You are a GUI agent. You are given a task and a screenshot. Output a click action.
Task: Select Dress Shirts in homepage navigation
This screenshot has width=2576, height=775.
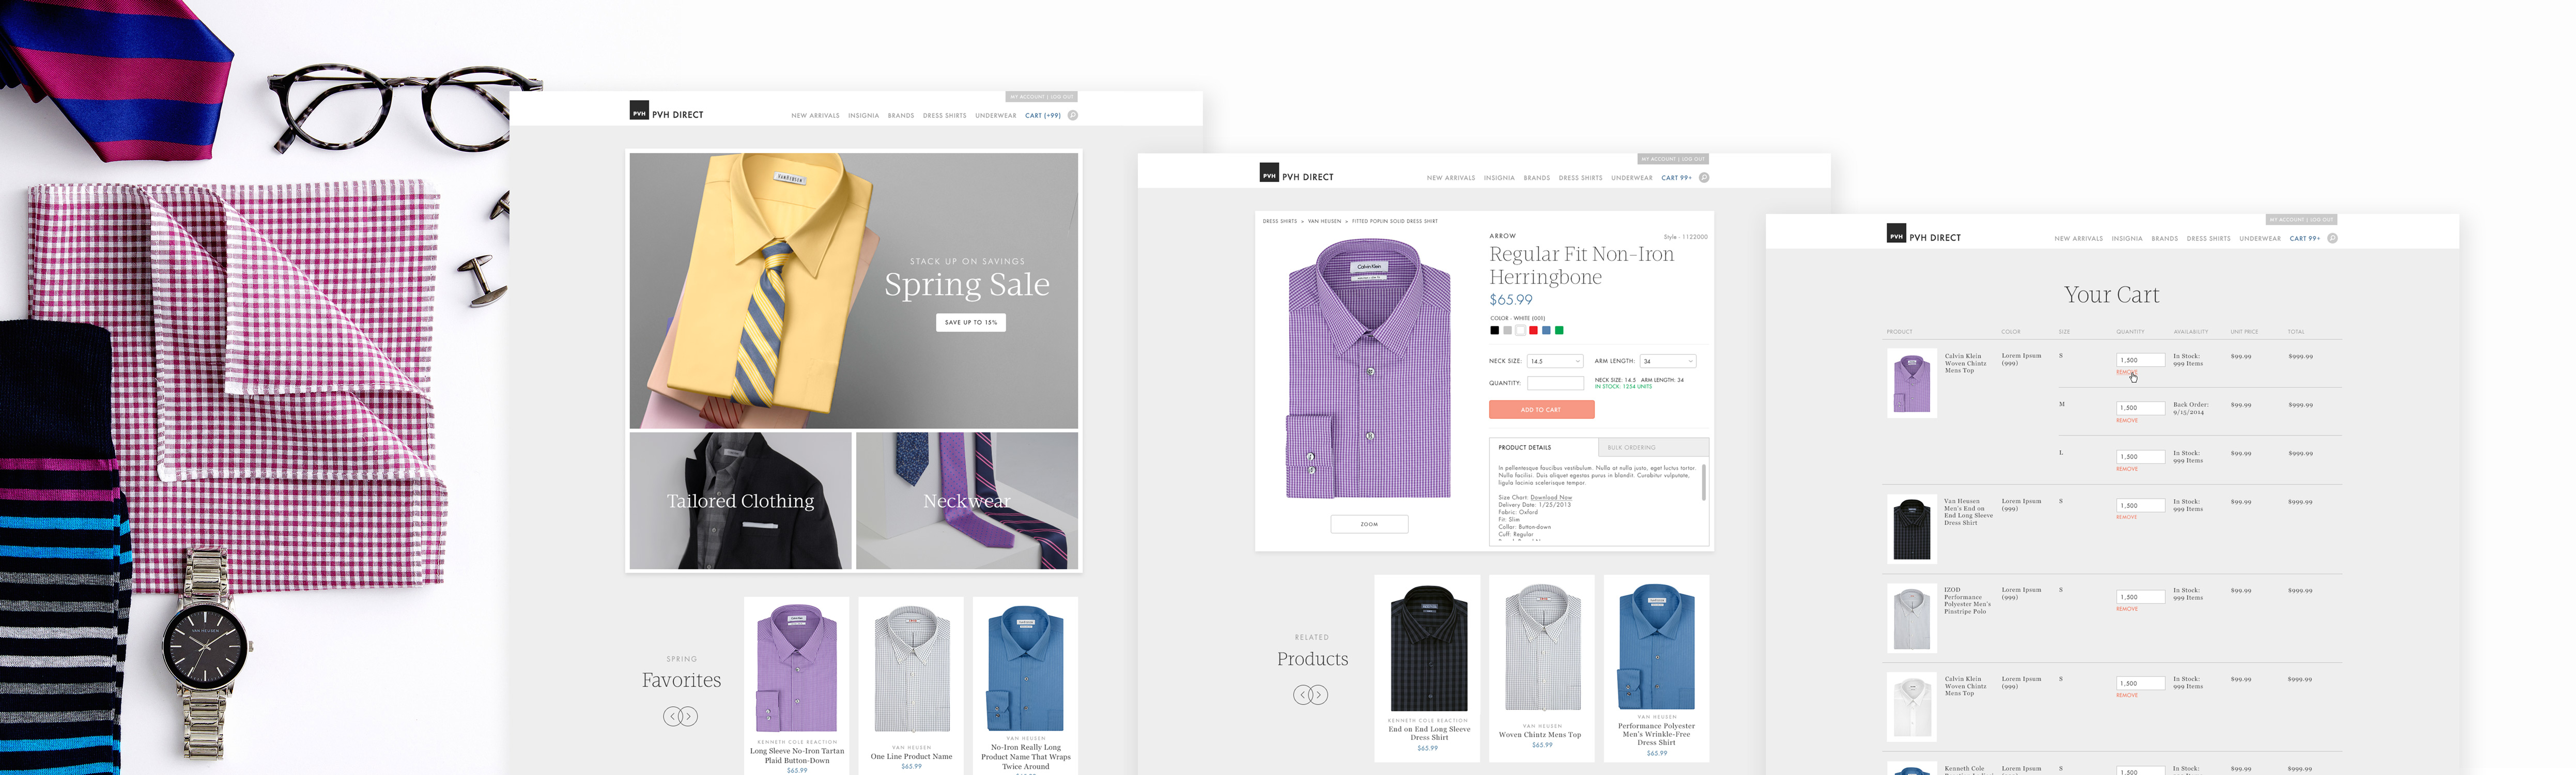(944, 116)
